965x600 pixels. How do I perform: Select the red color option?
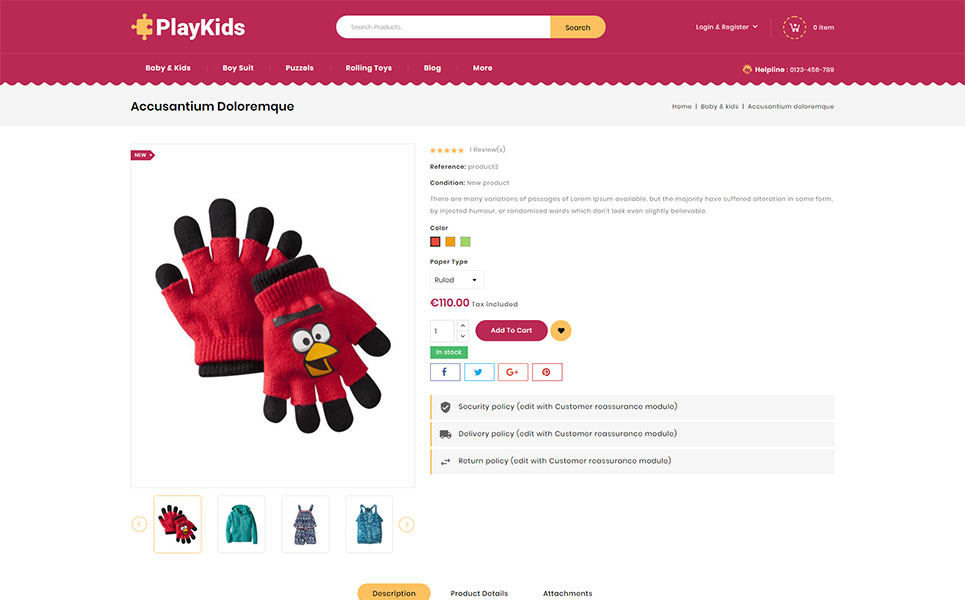pos(435,242)
